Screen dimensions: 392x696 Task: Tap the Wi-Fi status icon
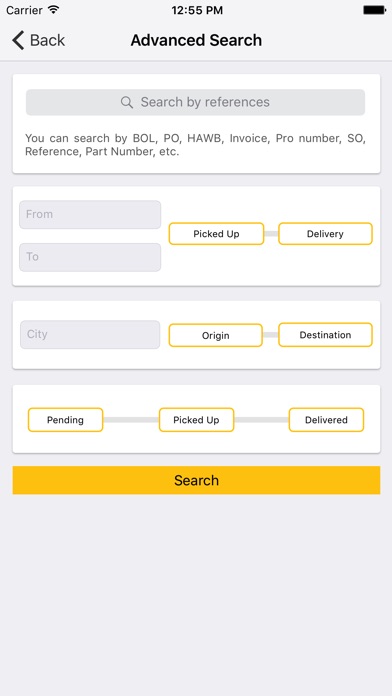point(54,10)
